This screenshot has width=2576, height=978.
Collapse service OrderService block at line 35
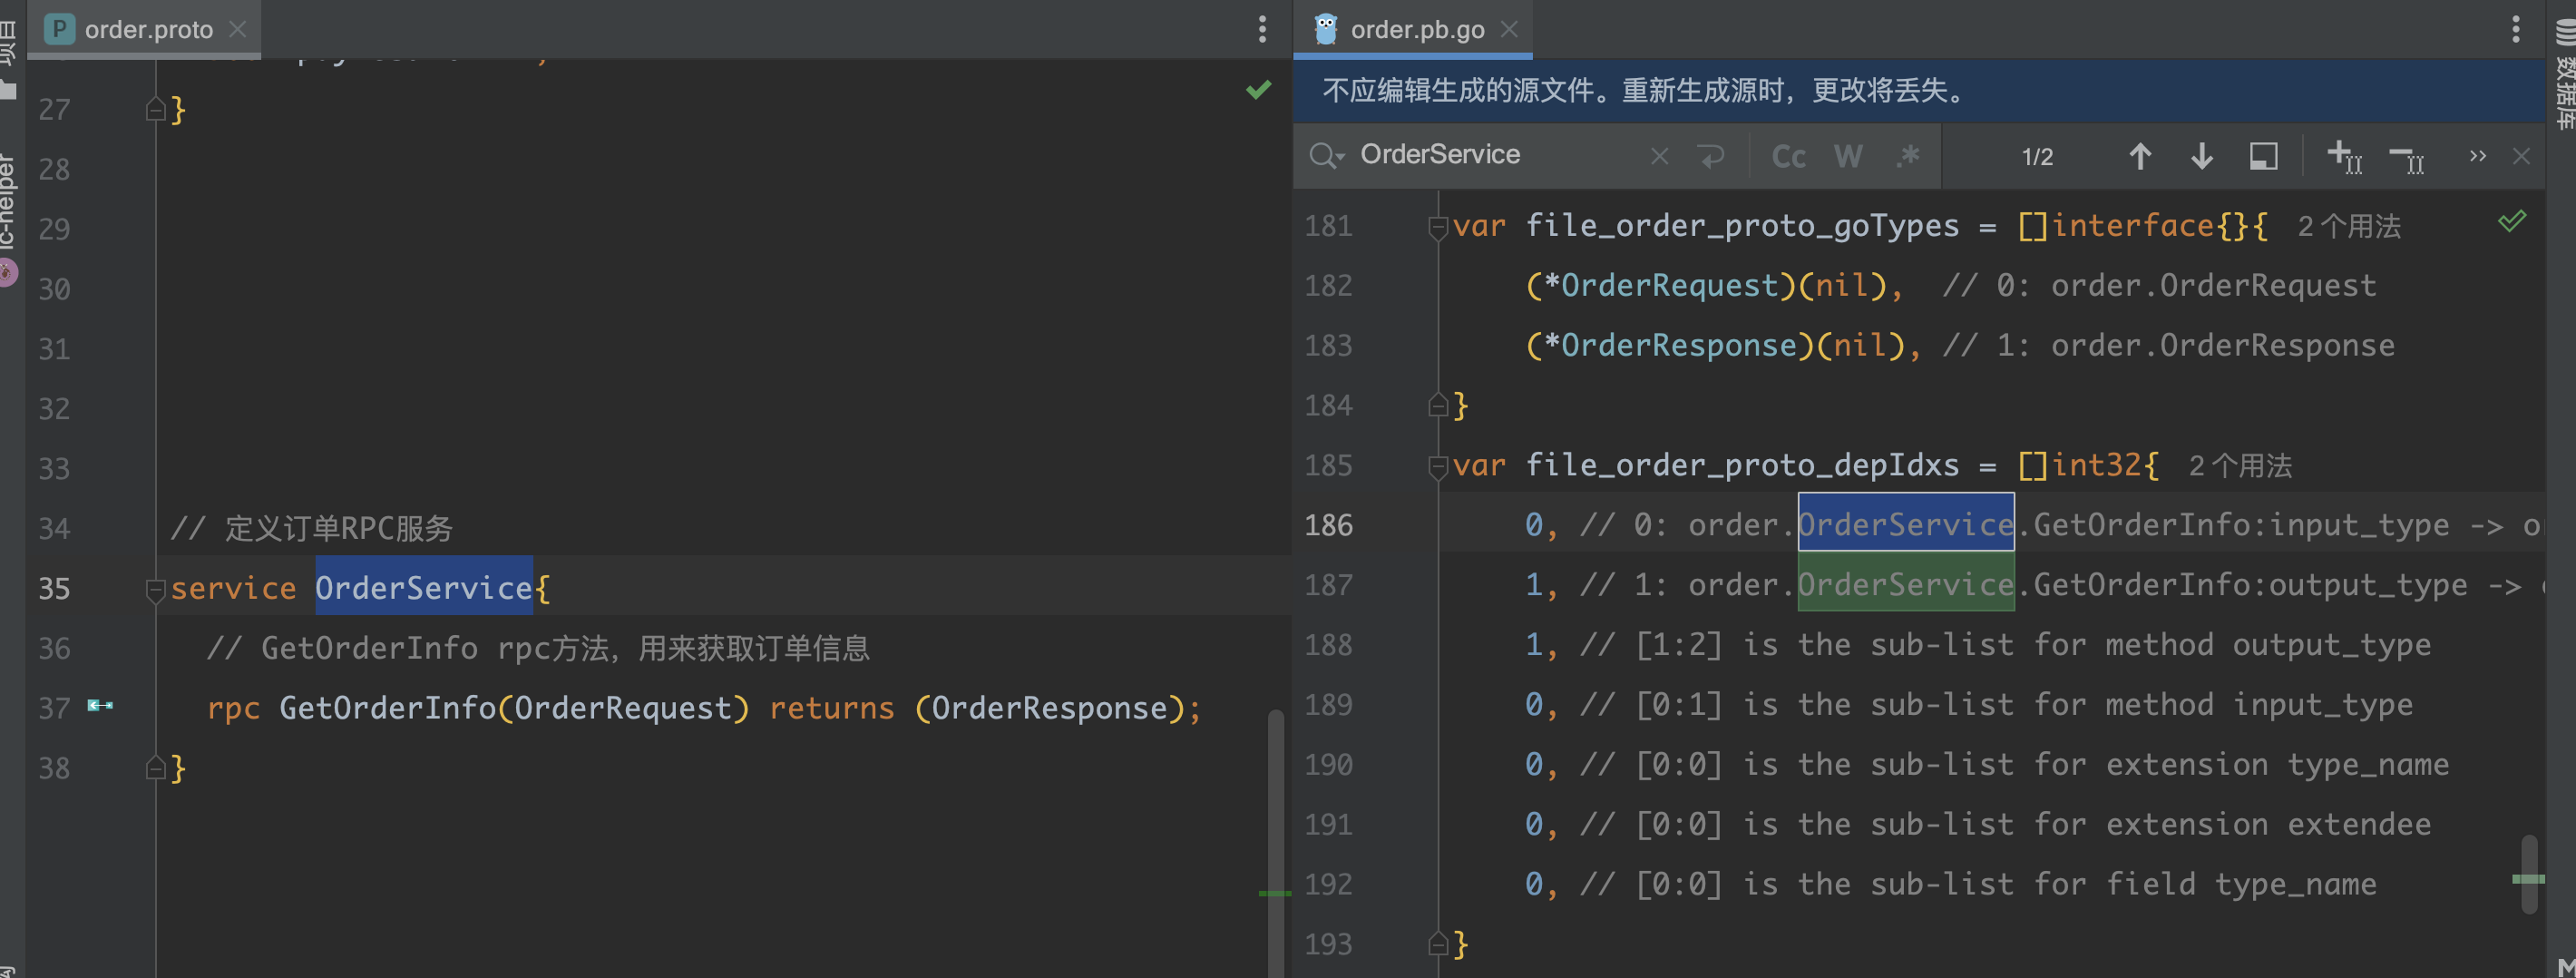point(155,590)
